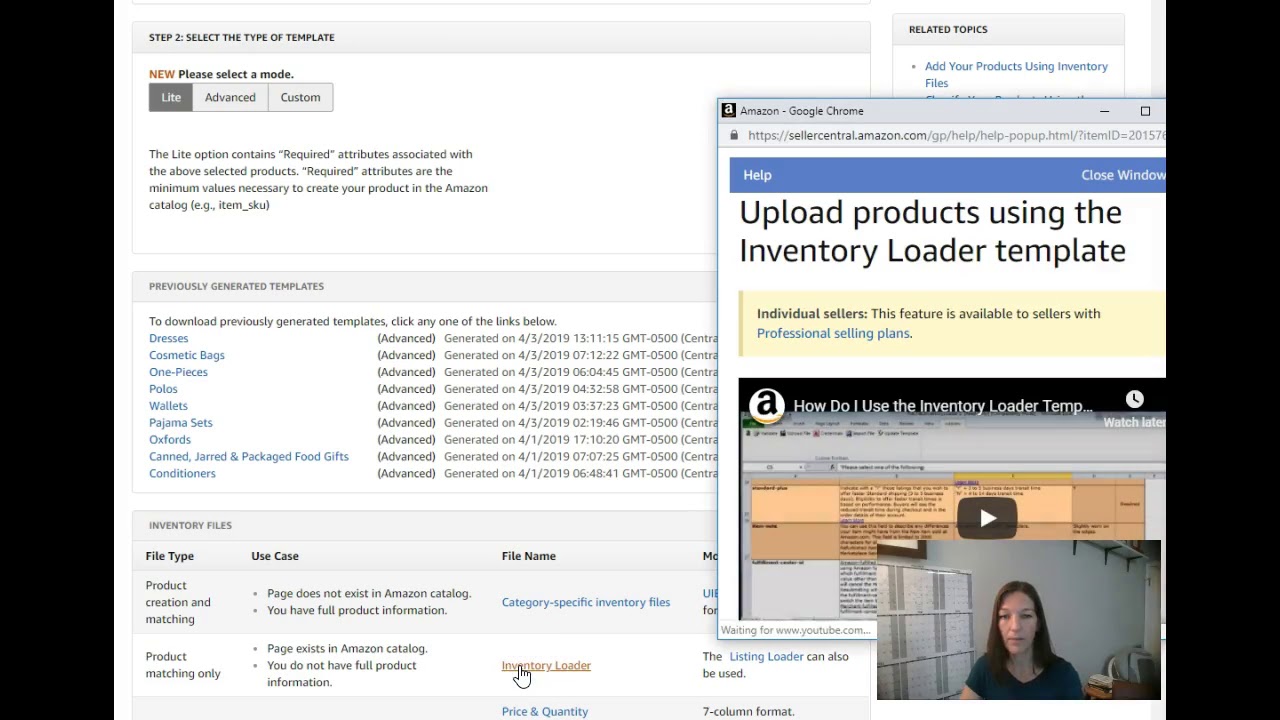Click the Amazon channel logo on video
The image size is (1280, 720).
767,406
